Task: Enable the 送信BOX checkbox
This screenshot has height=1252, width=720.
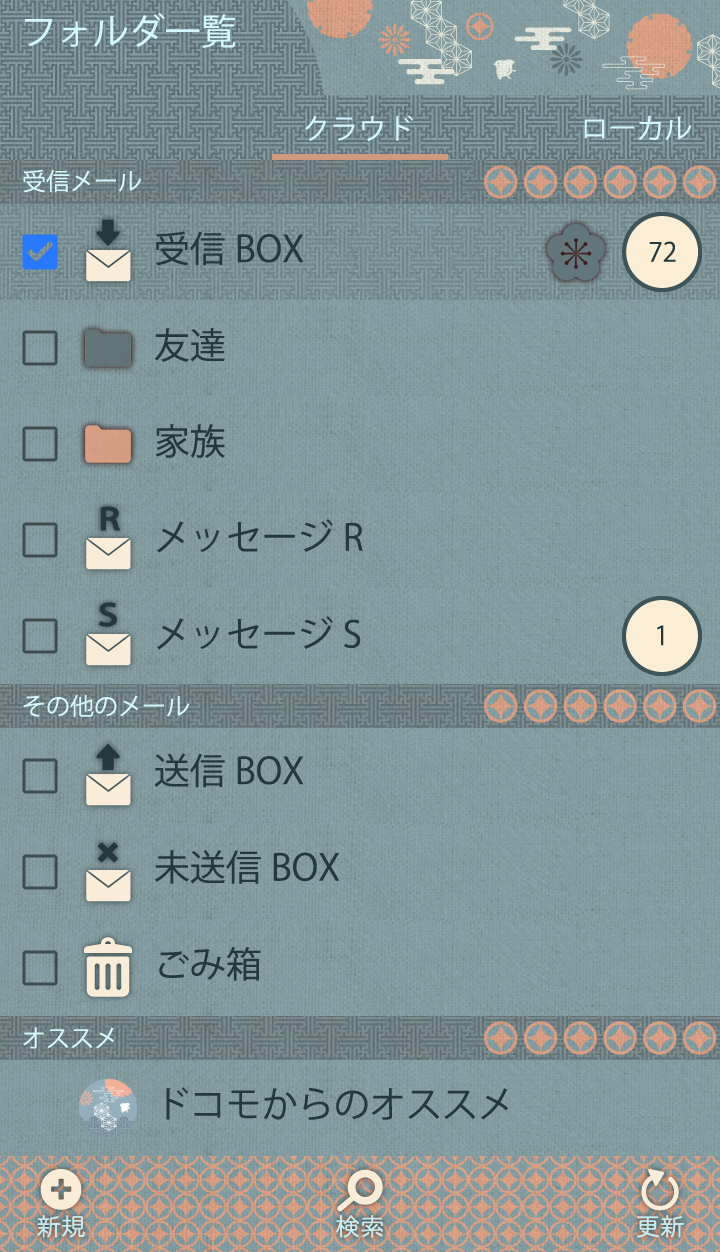Action: [x=40, y=775]
